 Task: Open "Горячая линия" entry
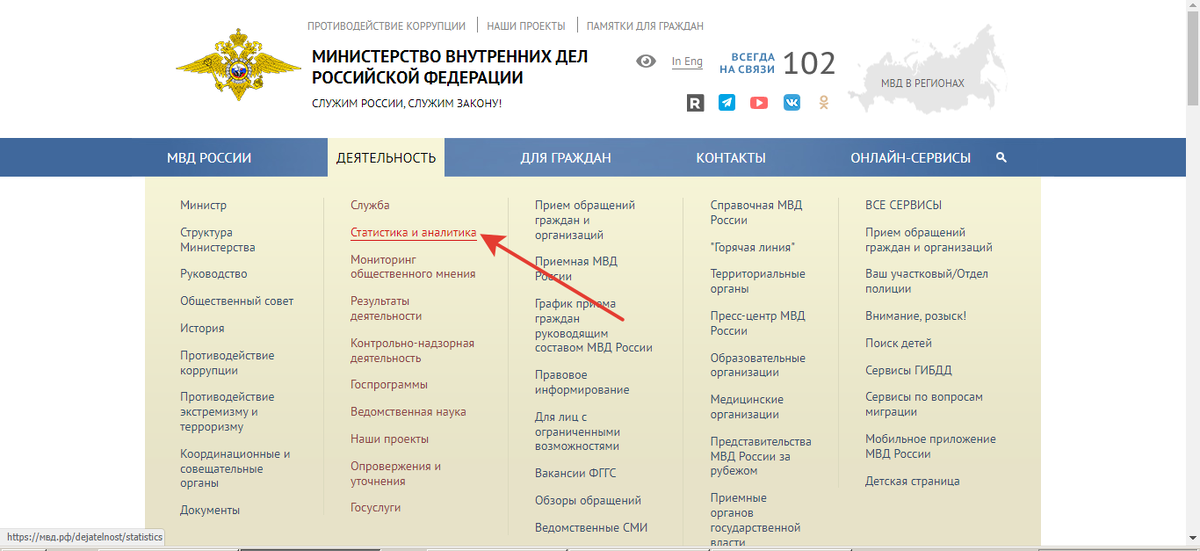tap(753, 247)
